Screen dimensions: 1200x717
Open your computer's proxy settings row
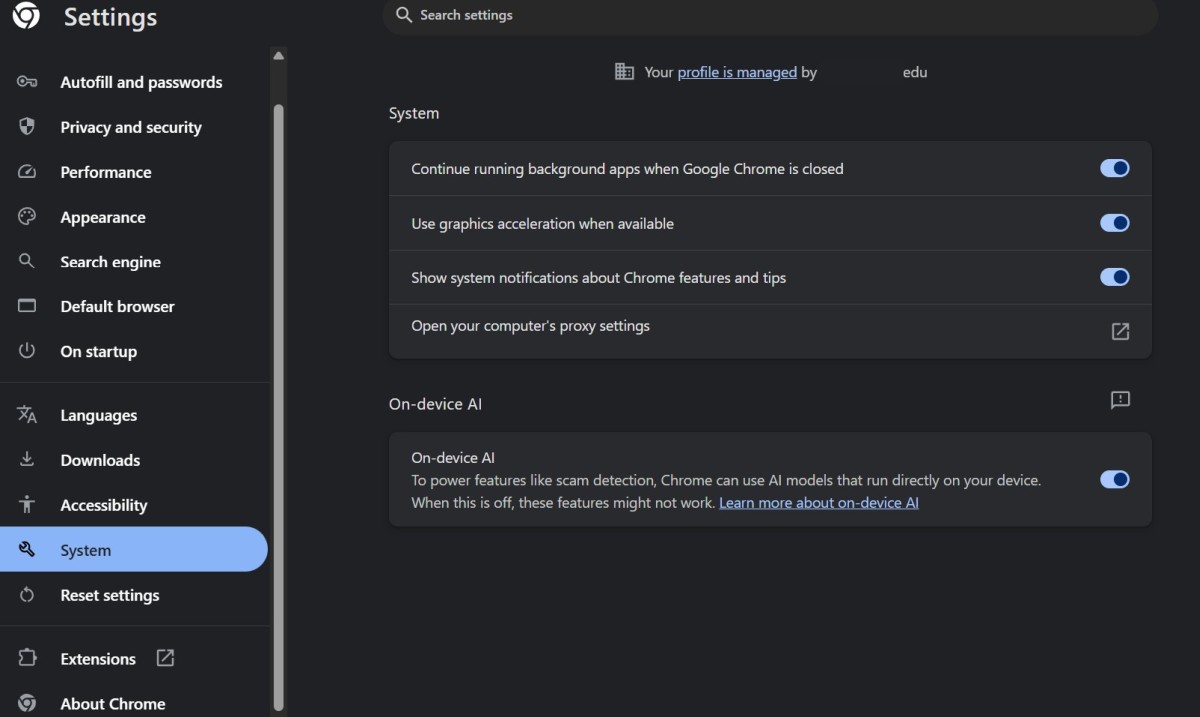click(x=770, y=331)
